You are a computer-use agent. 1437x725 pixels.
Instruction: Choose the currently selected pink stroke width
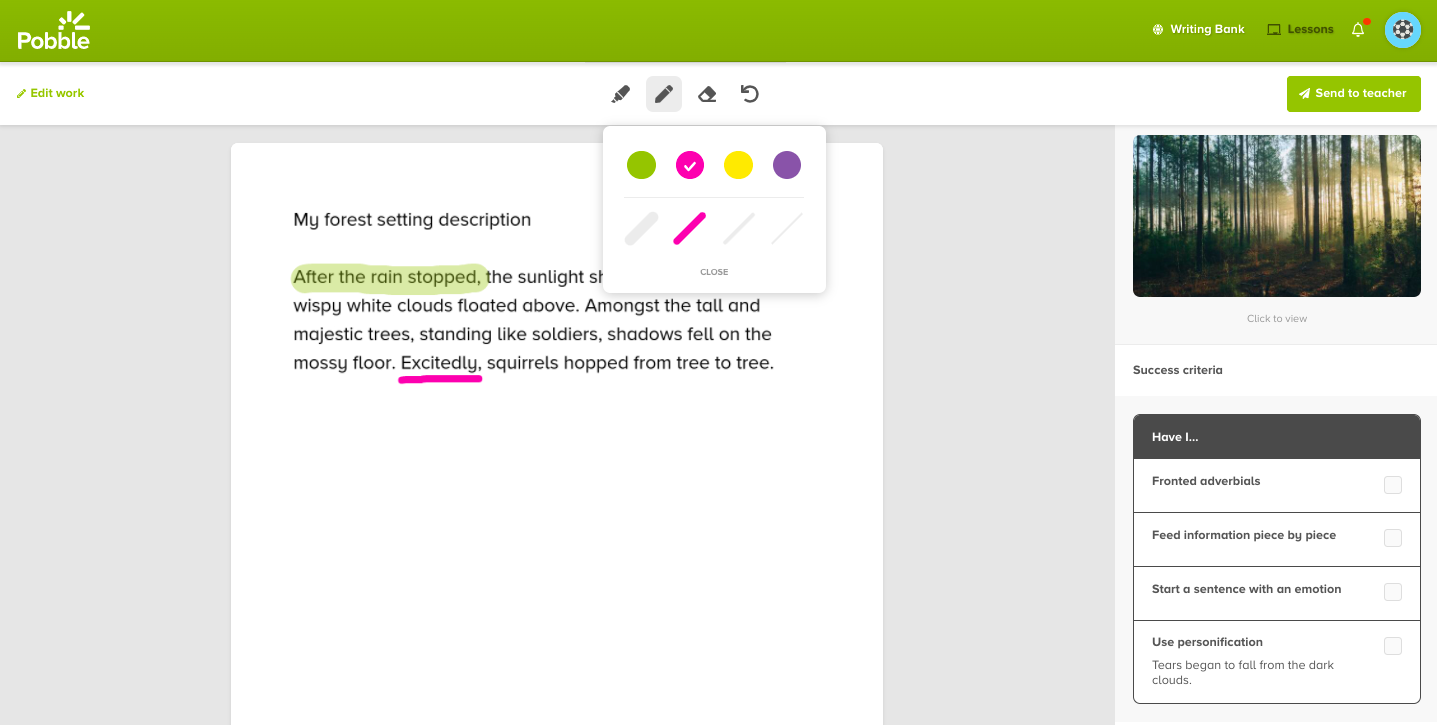click(x=689, y=229)
